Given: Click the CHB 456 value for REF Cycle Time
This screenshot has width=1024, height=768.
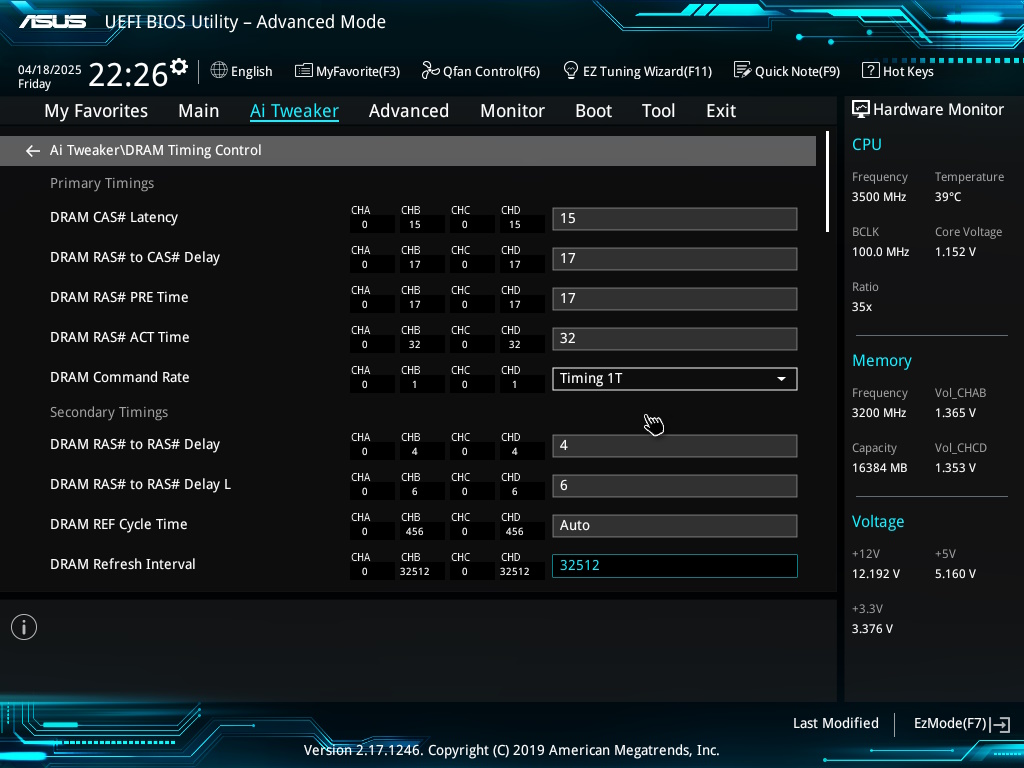Looking at the screenshot, I should 415,532.
